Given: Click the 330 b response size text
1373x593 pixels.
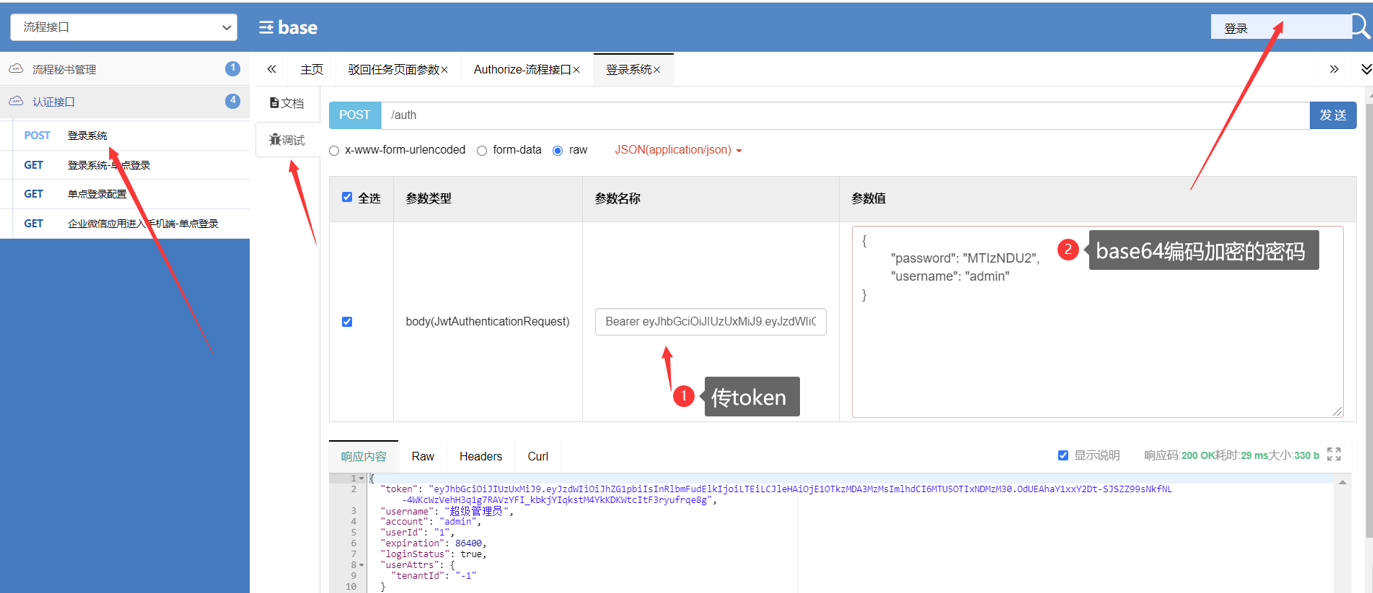Looking at the screenshot, I should [1307, 456].
